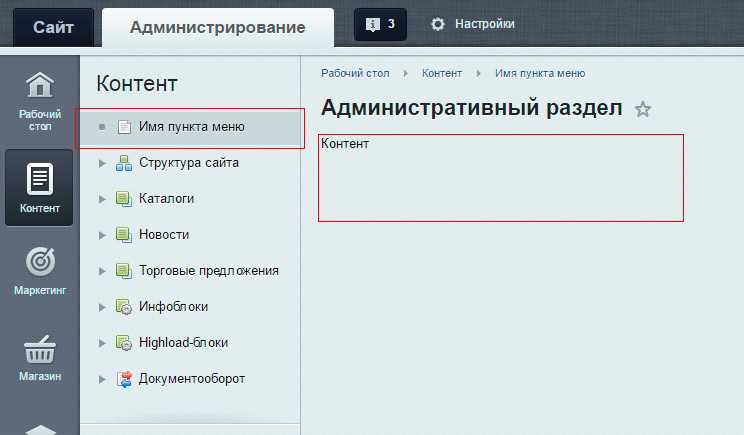Open Торговые предложения tree item
Screen dimensions: 744x435
(209, 271)
